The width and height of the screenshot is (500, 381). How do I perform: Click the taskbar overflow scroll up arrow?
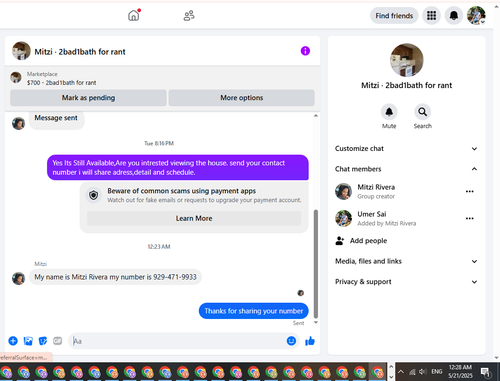(x=391, y=366)
